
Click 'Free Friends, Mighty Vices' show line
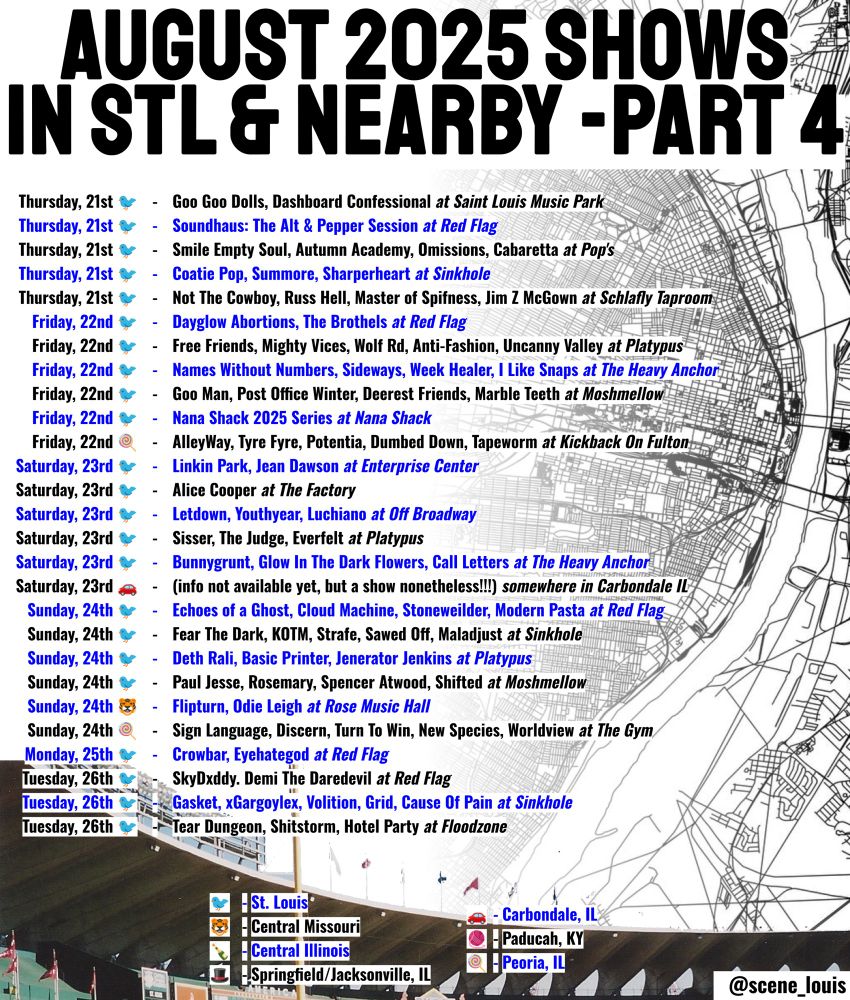[x=427, y=346]
